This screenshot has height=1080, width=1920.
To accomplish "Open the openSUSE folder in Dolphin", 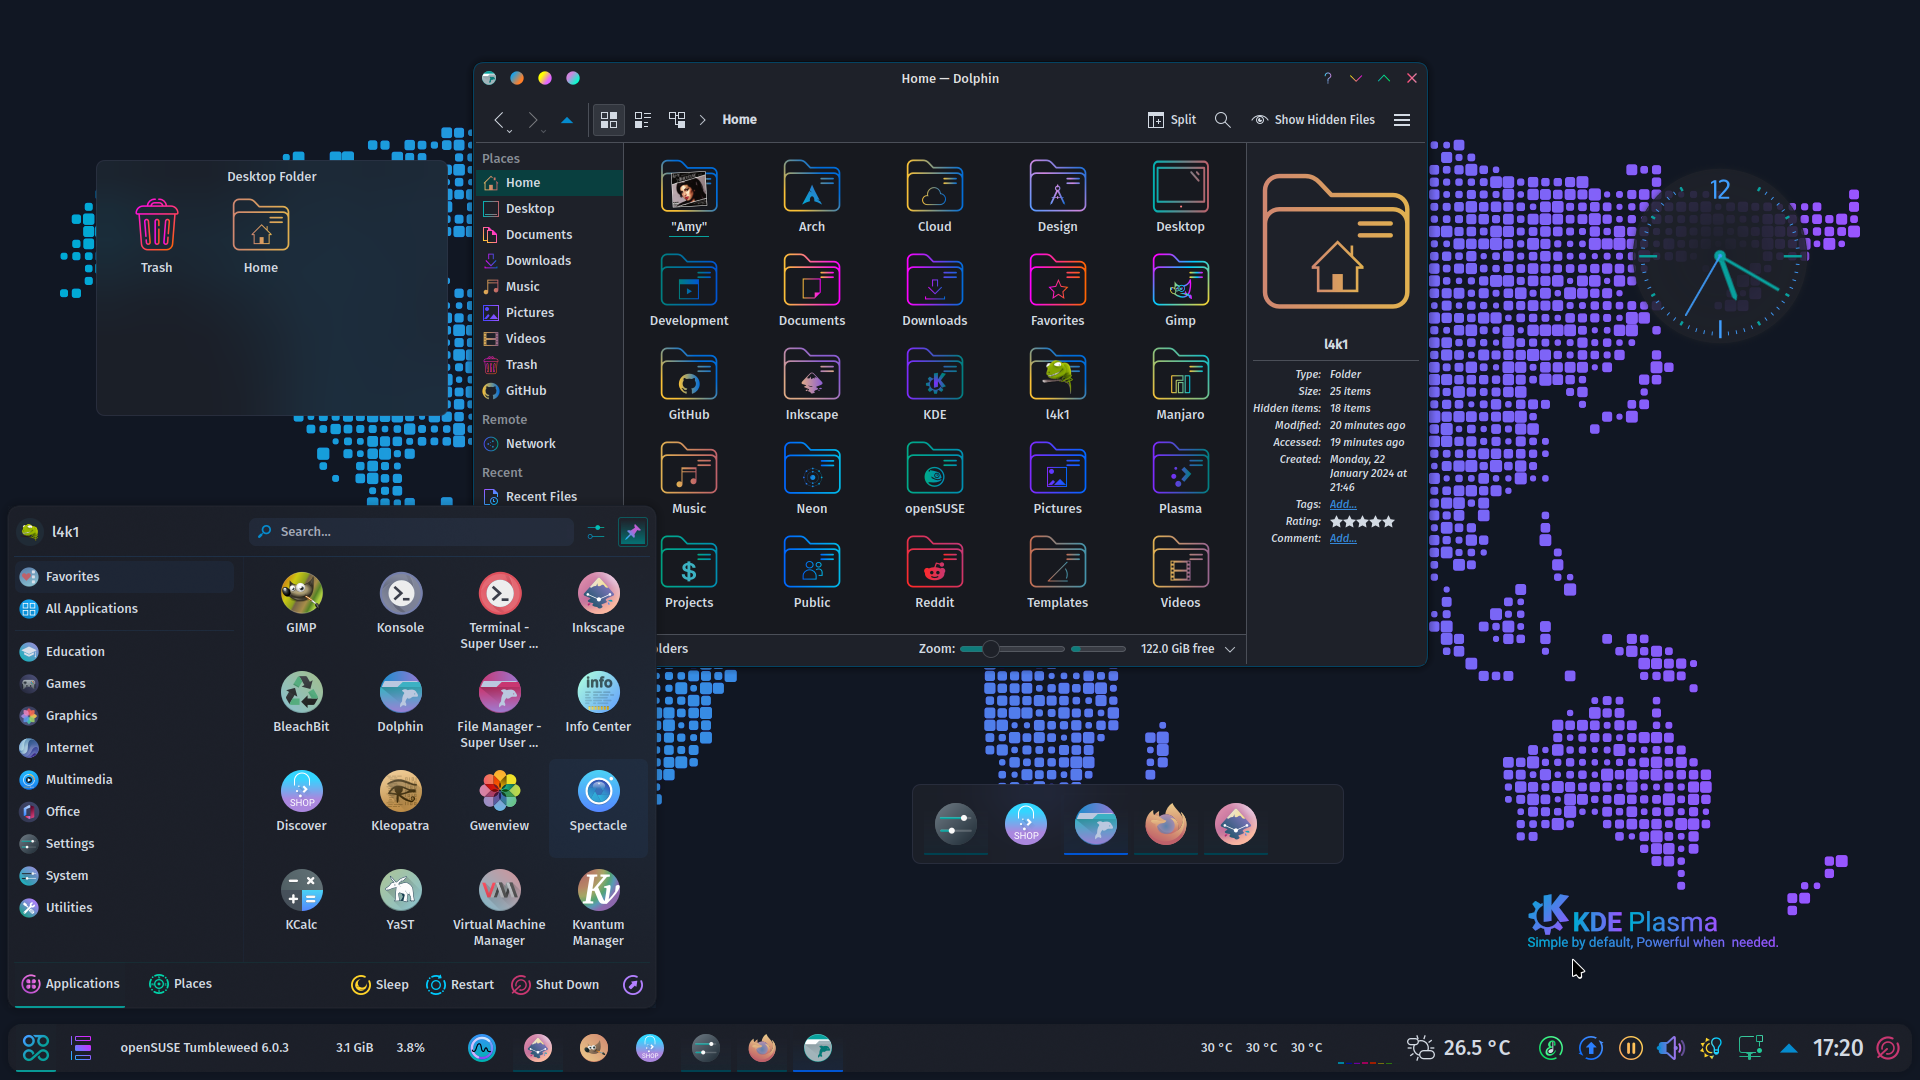I will point(934,478).
